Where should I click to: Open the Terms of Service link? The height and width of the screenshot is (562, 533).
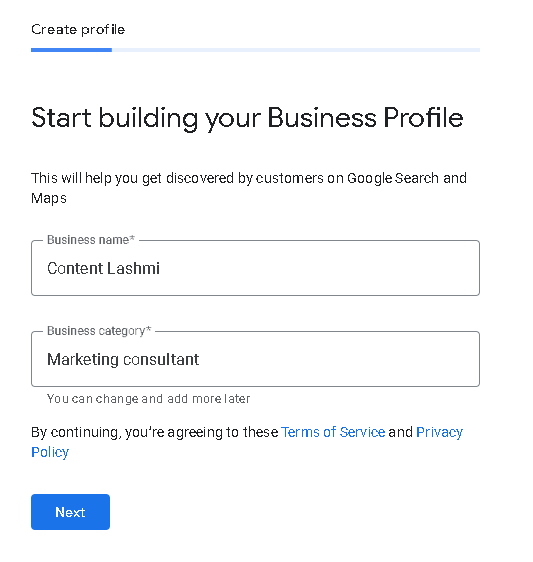333,432
